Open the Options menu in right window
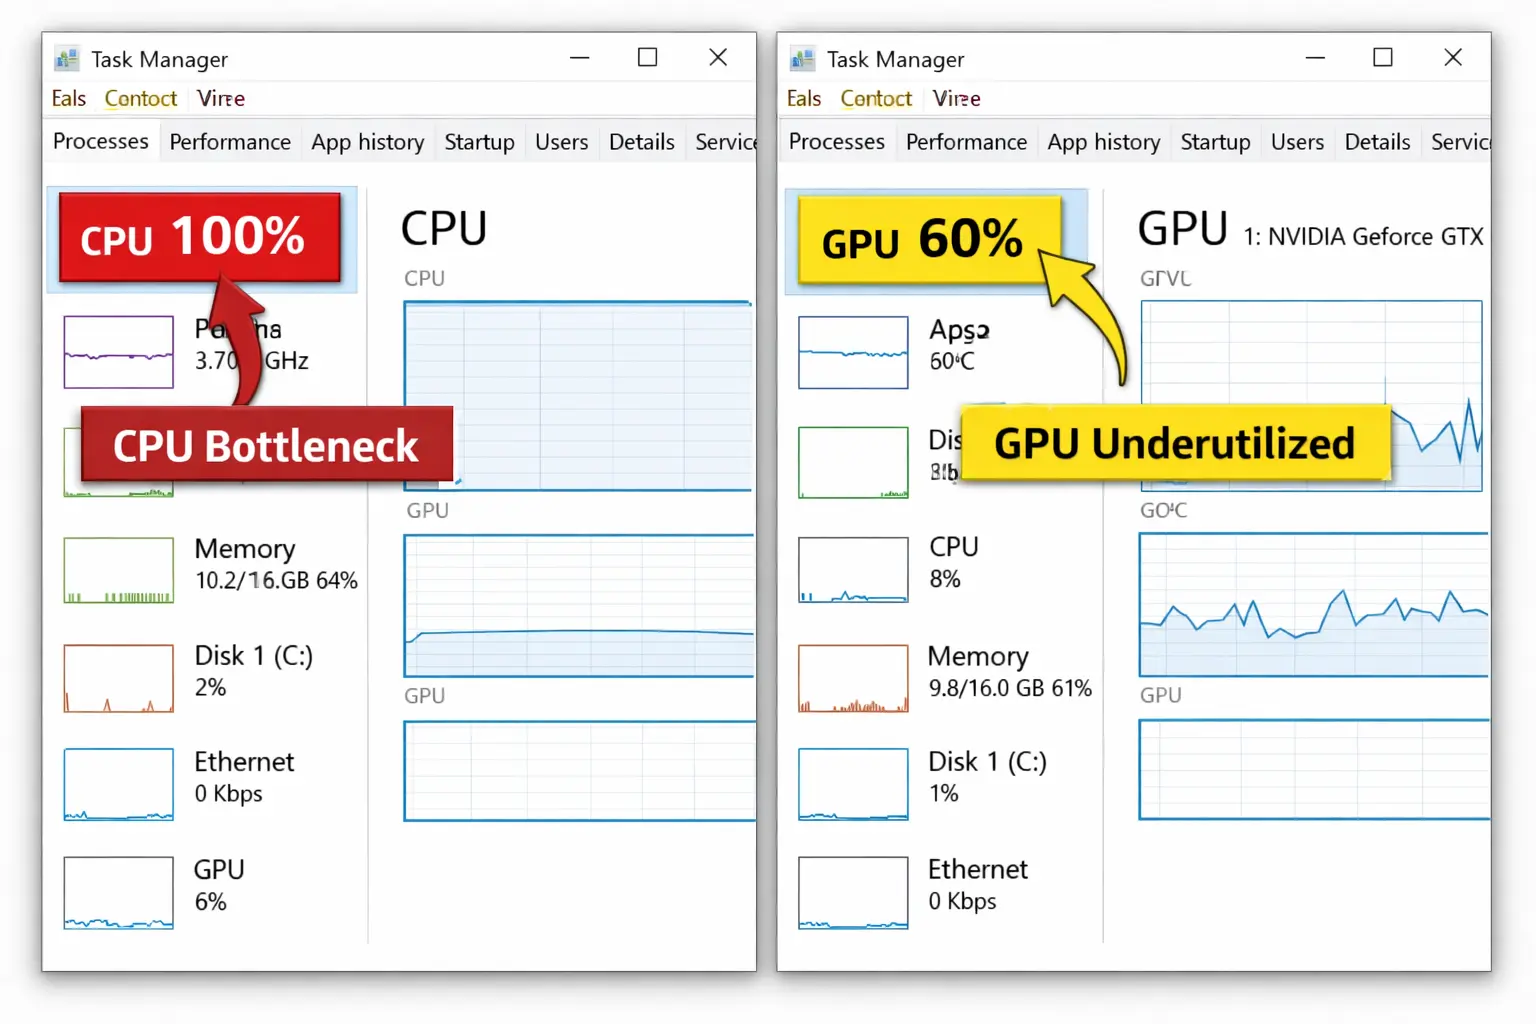Screen dimensions: 1536x1024 [876, 98]
